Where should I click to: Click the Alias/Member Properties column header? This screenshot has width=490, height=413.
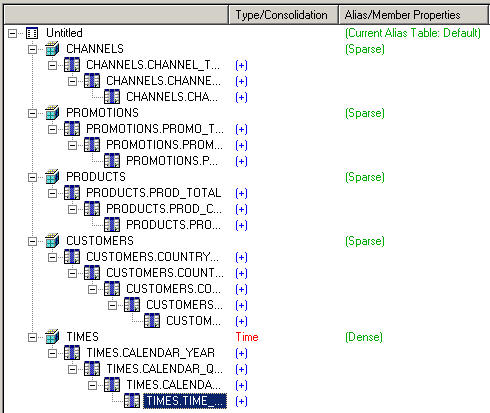click(x=413, y=15)
